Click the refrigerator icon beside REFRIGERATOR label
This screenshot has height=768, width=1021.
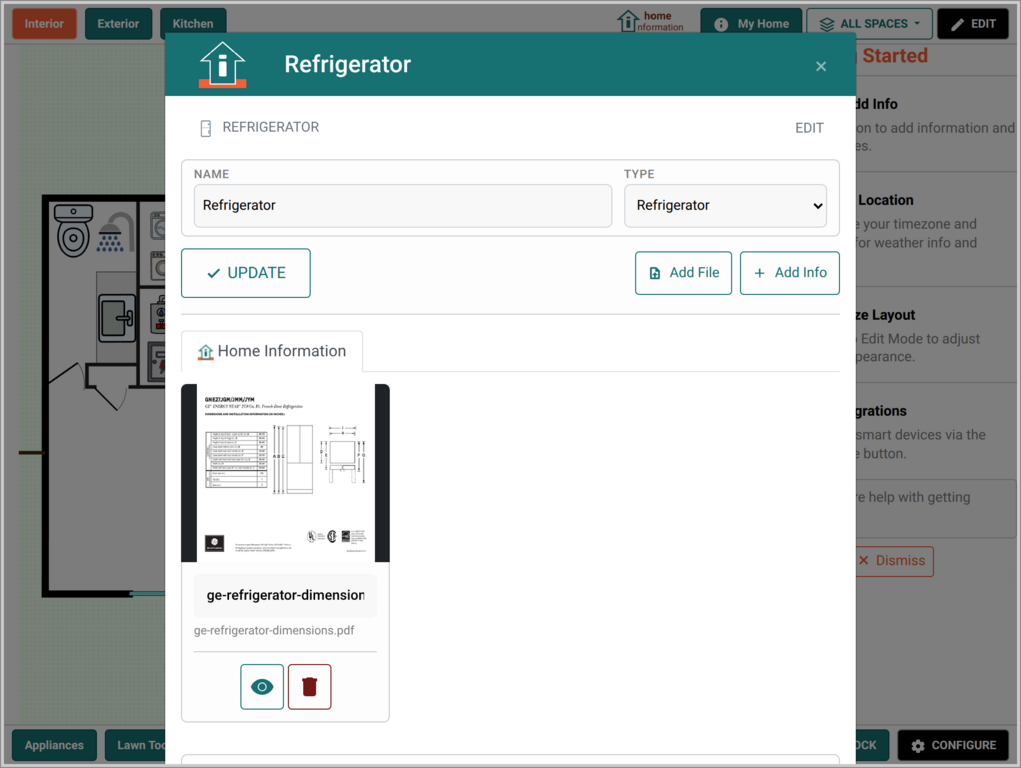(x=206, y=128)
